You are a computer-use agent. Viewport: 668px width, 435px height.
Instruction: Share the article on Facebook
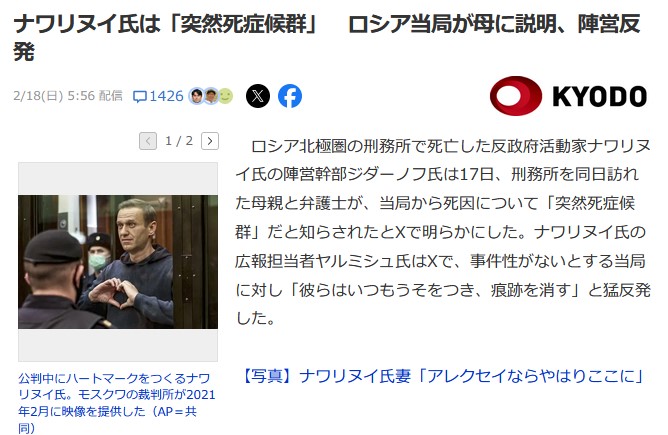click(x=290, y=96)
